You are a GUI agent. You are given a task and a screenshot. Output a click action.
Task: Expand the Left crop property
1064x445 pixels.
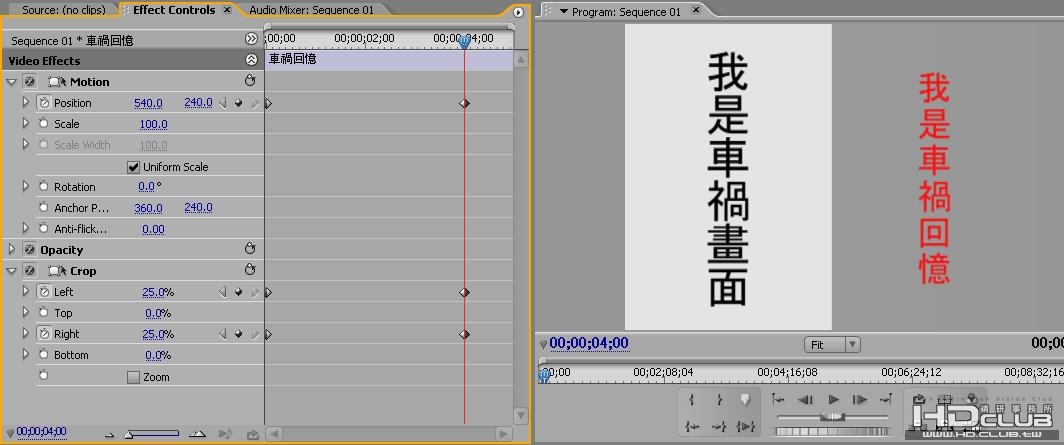click(x=26, y=292)
